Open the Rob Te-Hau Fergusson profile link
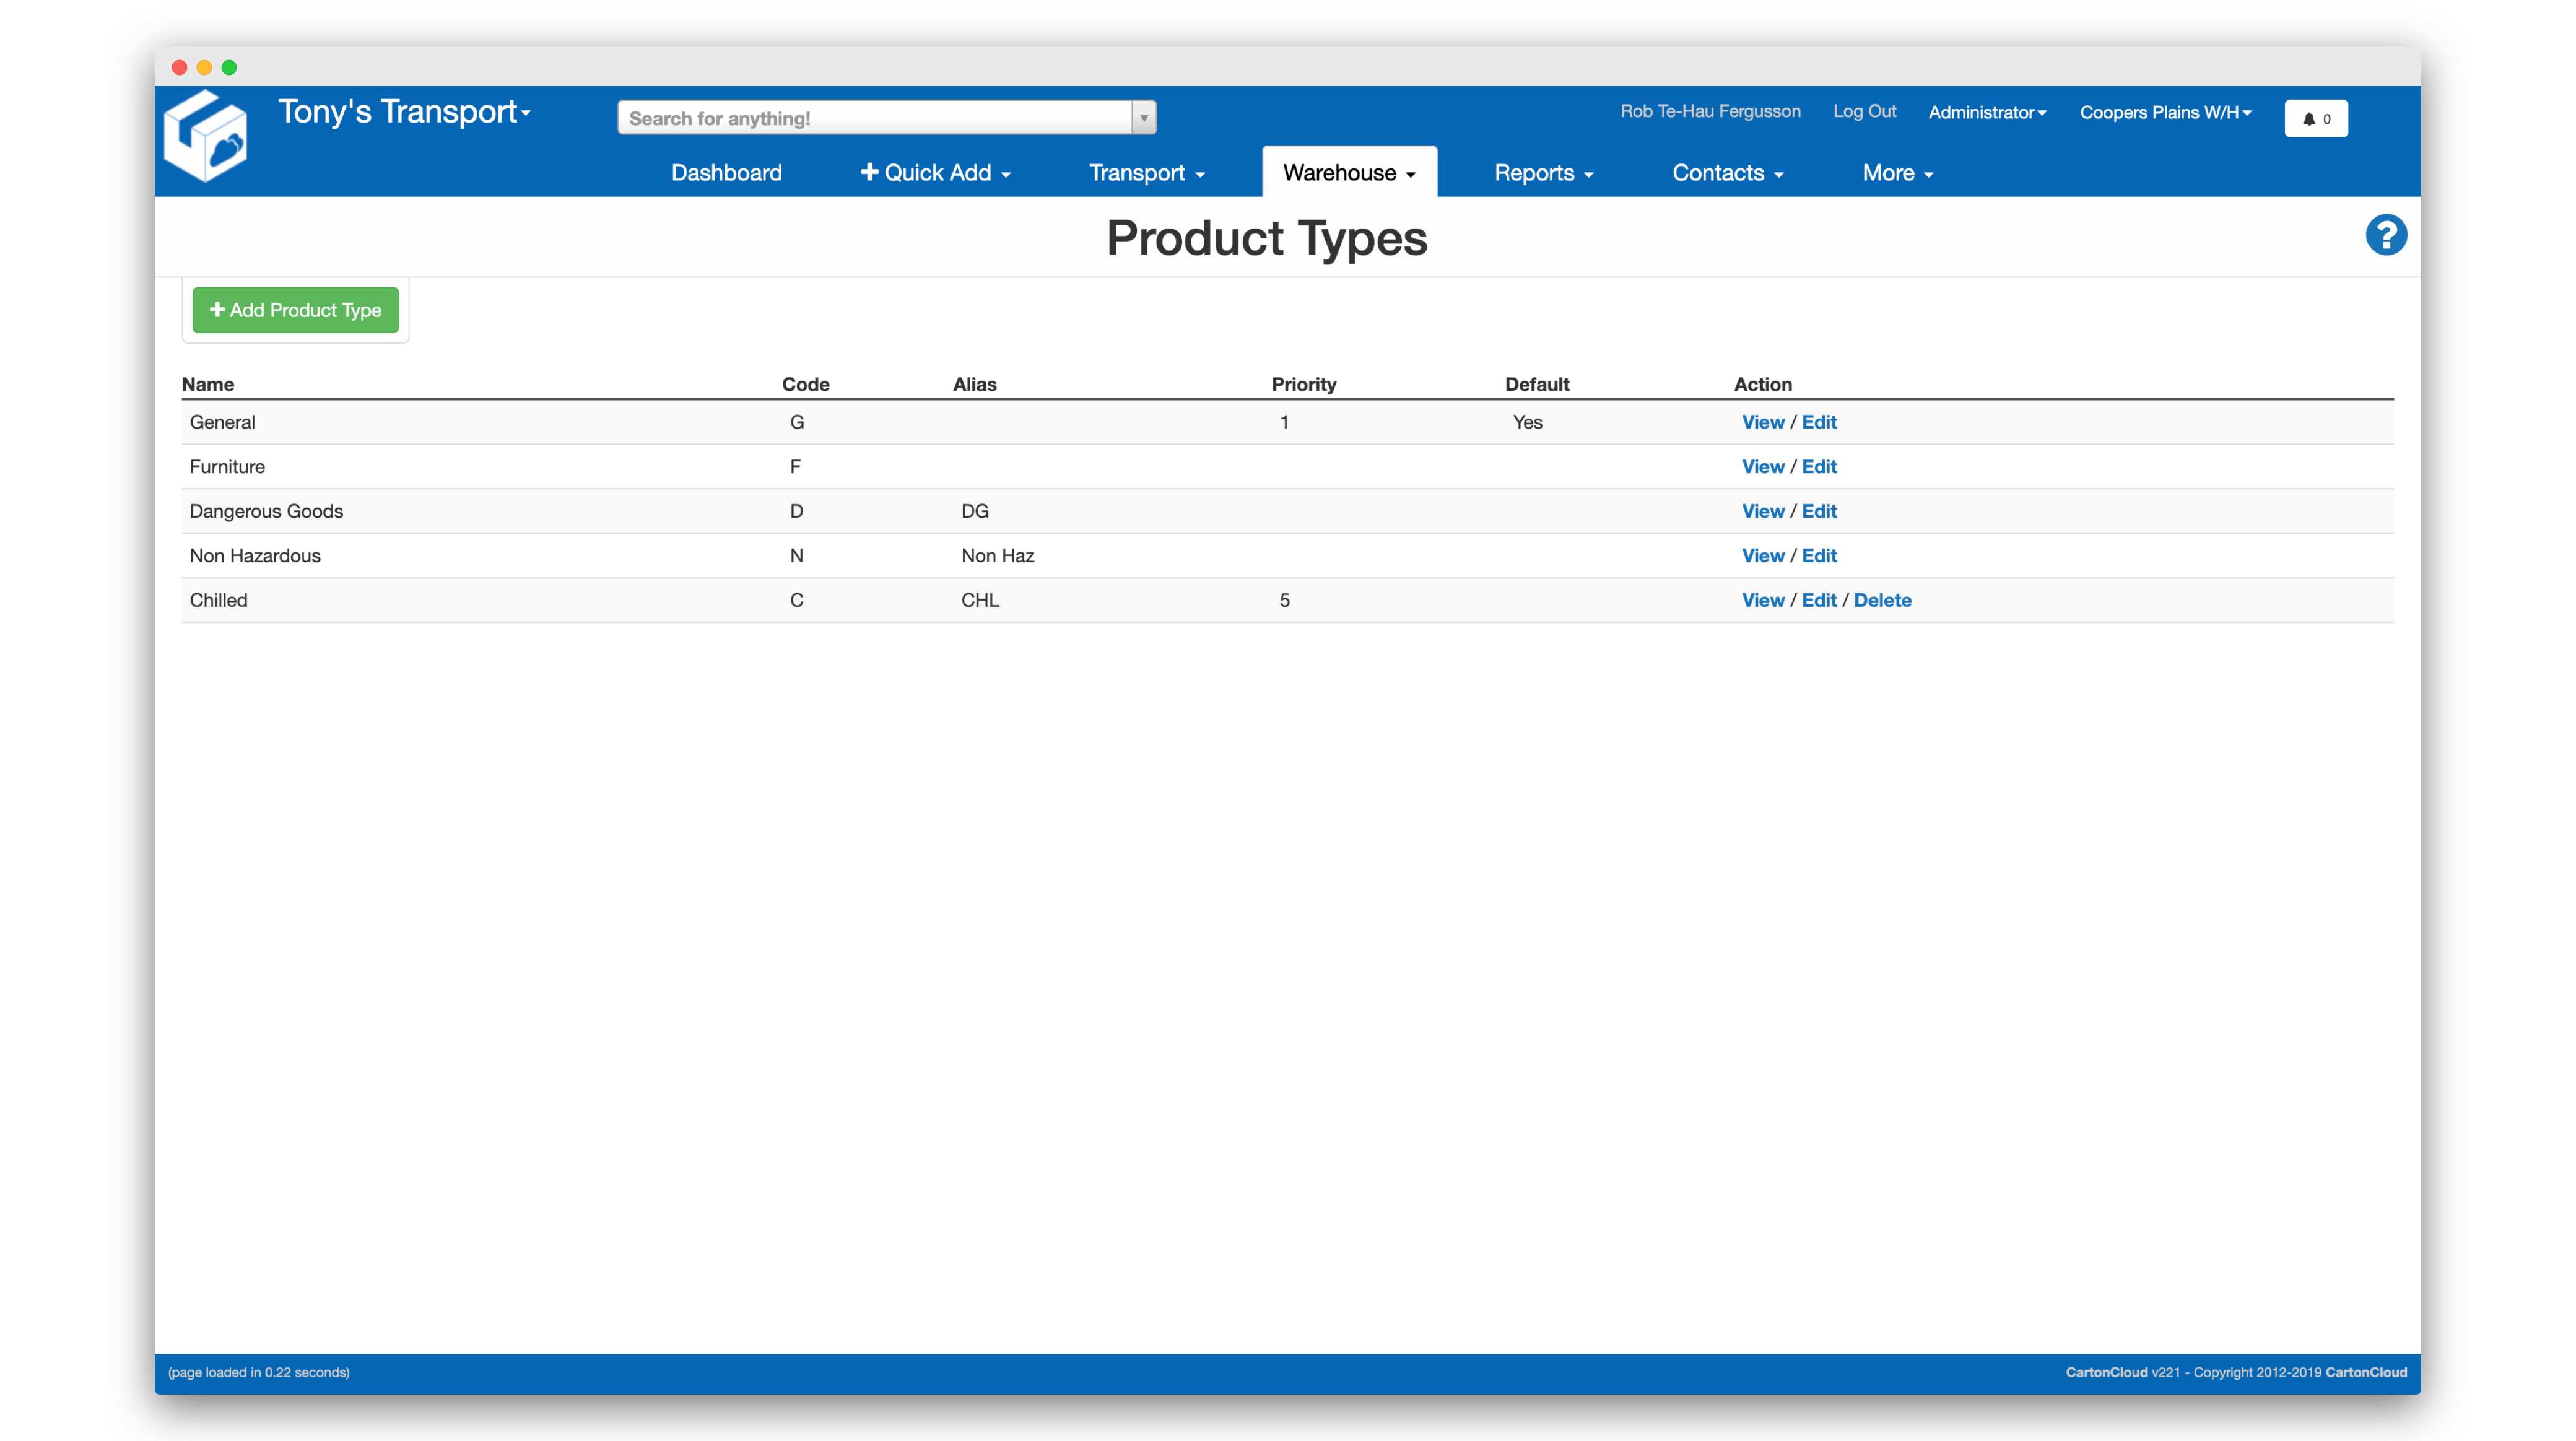The width and height of the screenshot is (2576, 1441). [1710, 111]
